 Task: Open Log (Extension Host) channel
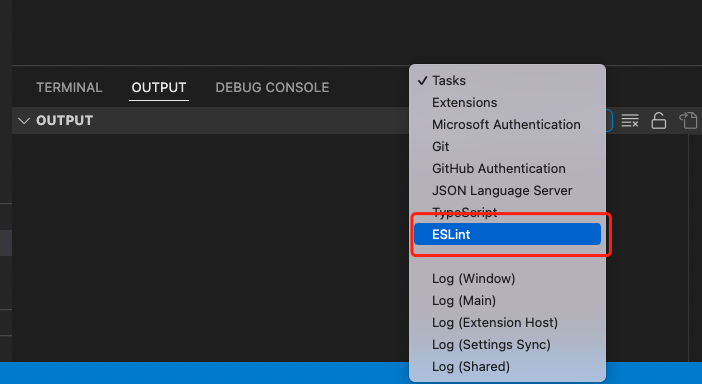pos(507,322)
